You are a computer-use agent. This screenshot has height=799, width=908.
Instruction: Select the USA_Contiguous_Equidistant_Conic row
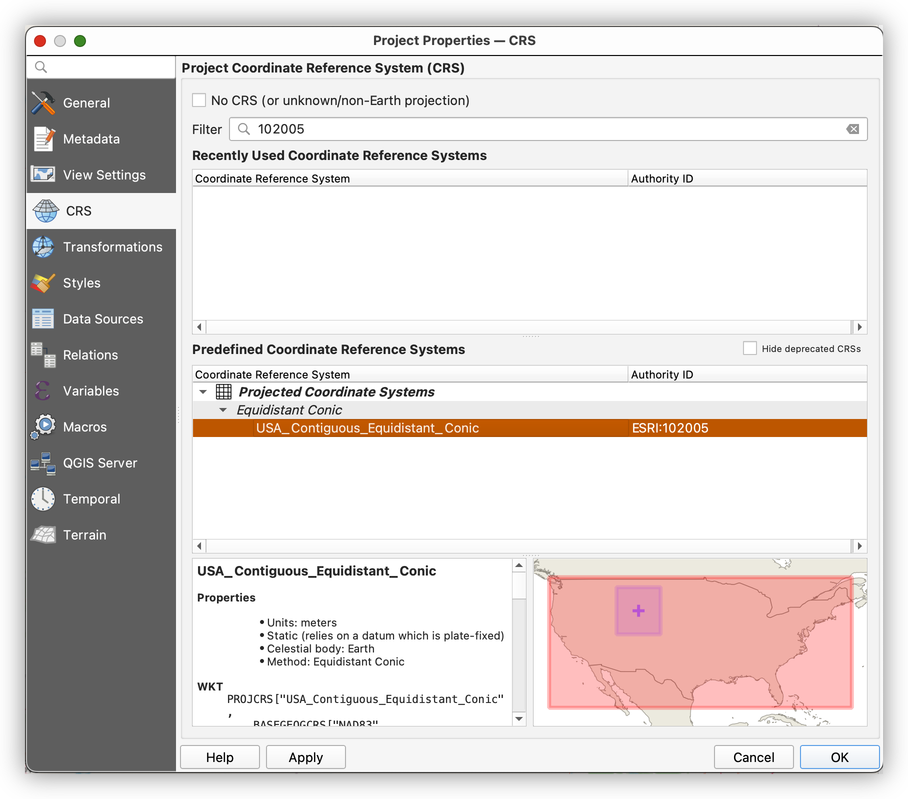(367, 428)
